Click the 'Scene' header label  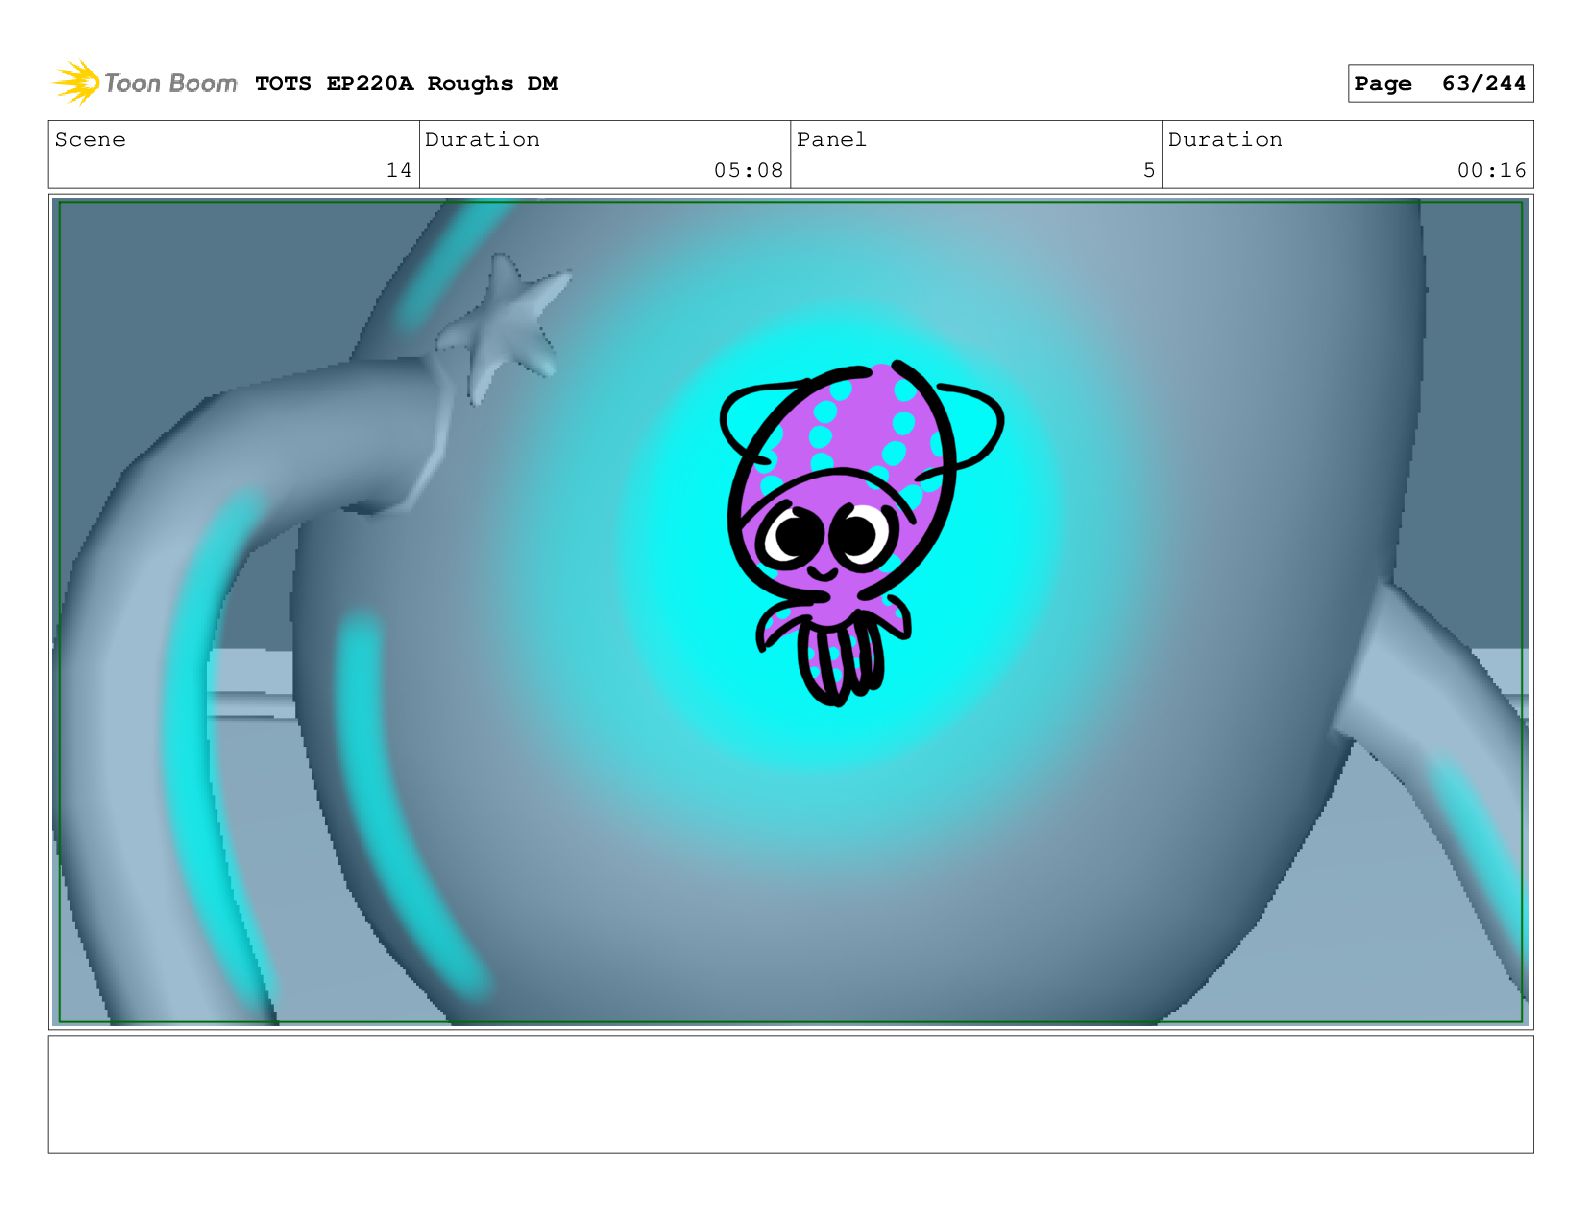[x=90, y=140]
